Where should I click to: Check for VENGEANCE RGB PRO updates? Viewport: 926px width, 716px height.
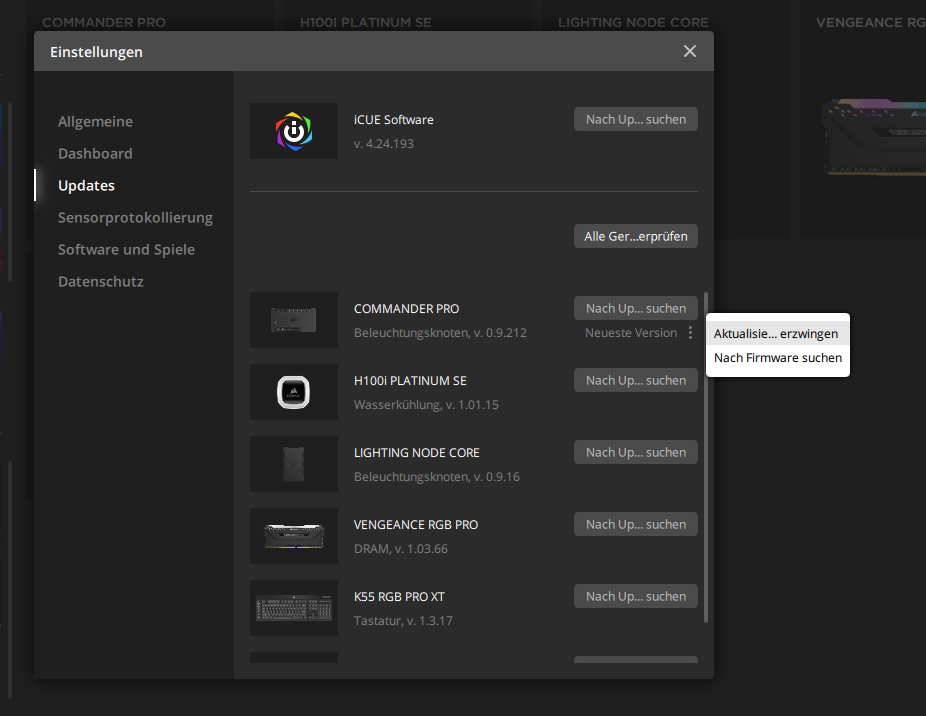click(635, 525)
